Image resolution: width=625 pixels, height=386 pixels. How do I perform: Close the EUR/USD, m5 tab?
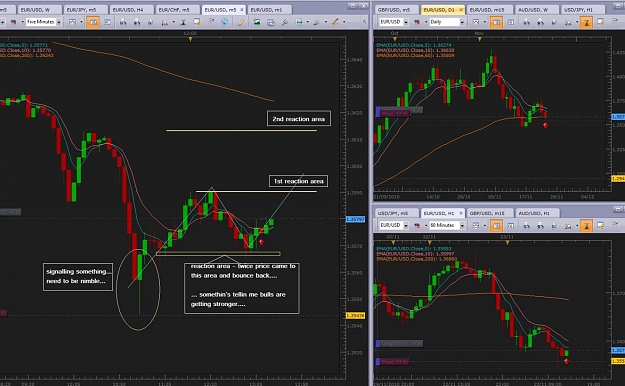point(242,10)
